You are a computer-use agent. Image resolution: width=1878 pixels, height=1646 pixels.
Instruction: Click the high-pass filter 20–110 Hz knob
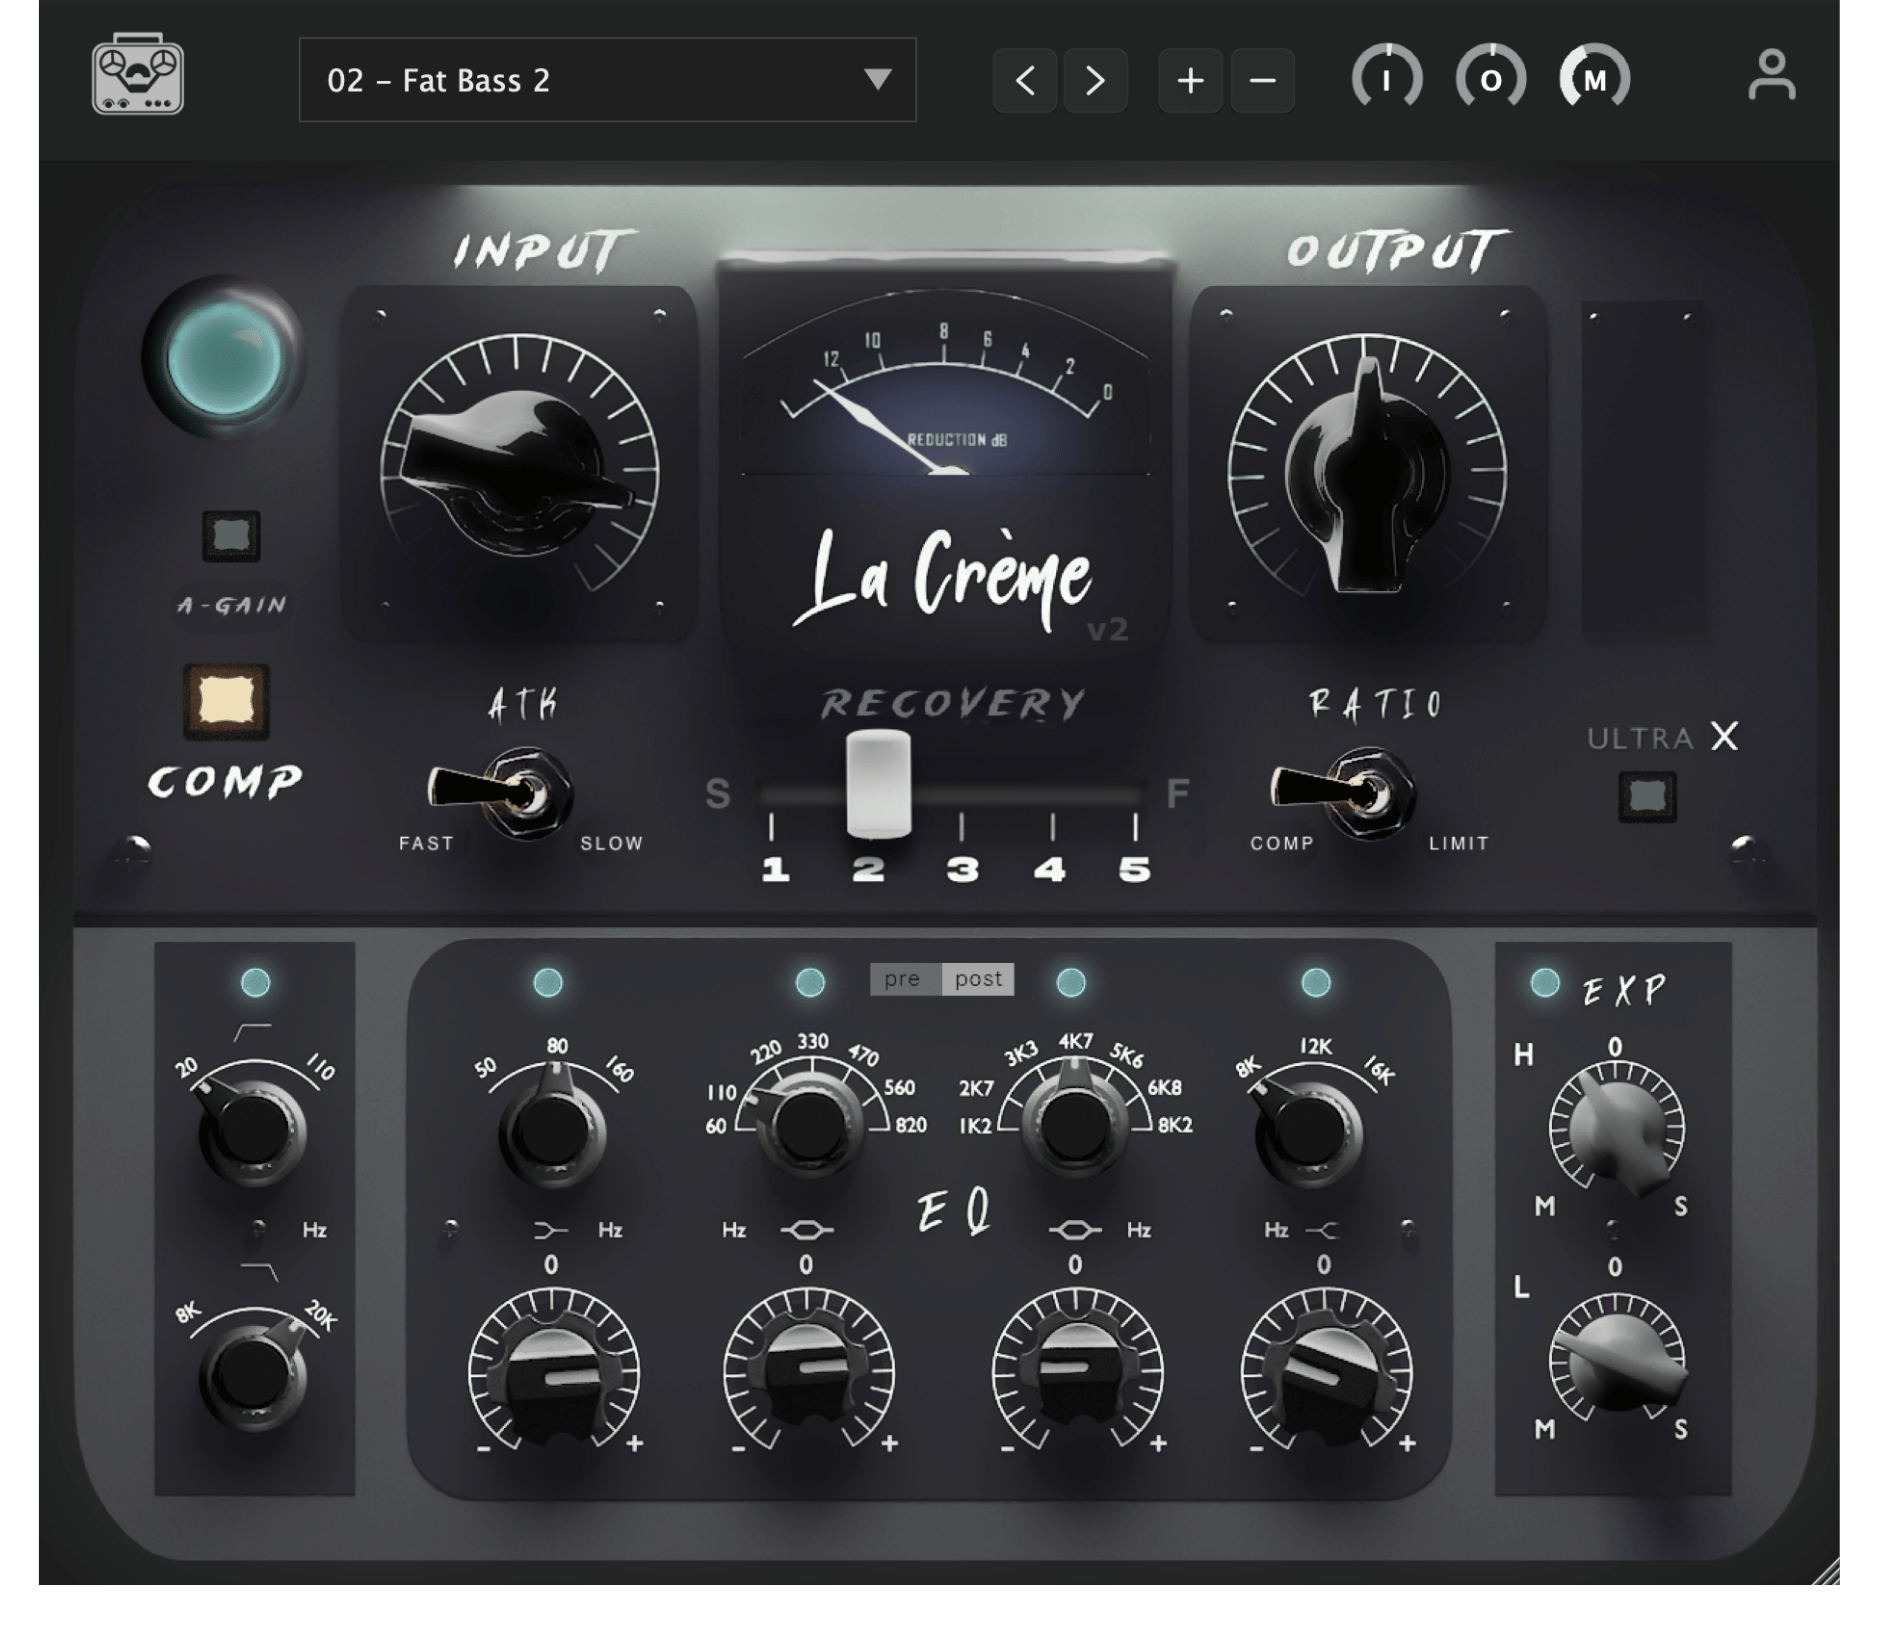[252, 1130]
